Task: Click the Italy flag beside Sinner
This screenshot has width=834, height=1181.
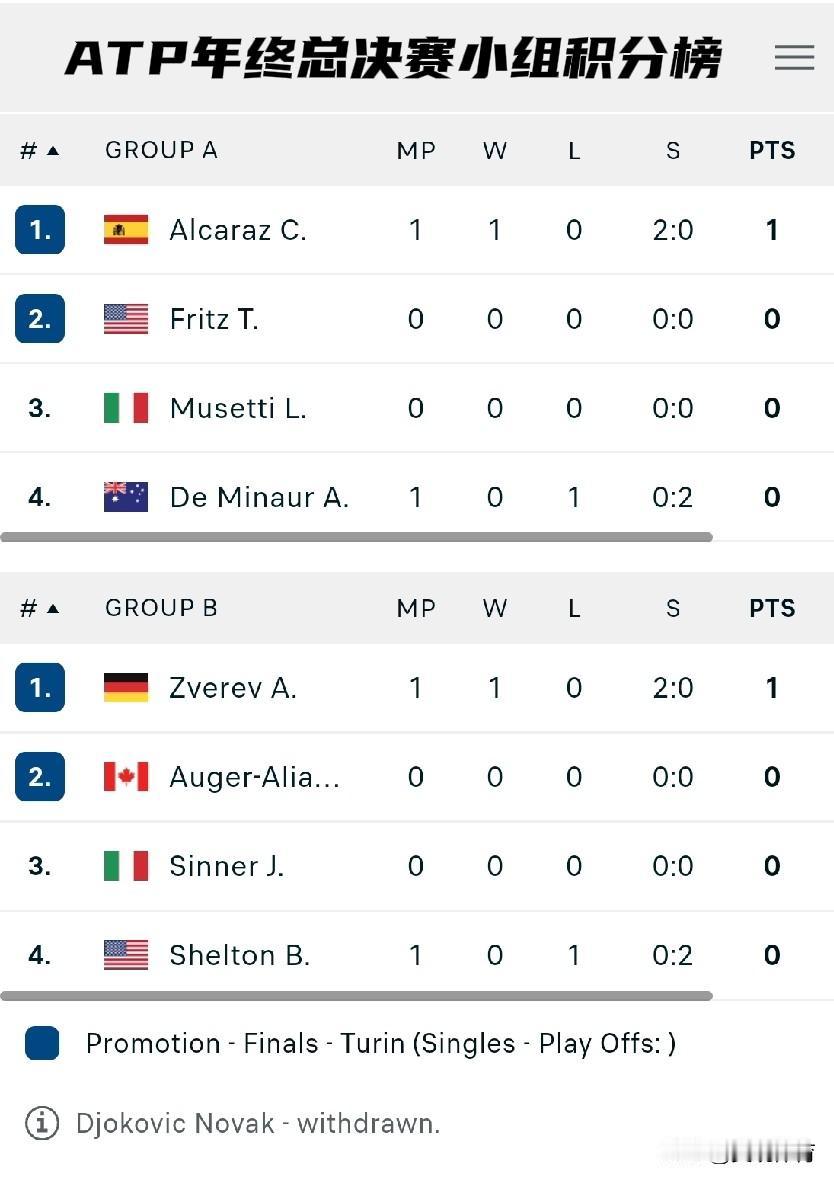Action: point(126,866)
